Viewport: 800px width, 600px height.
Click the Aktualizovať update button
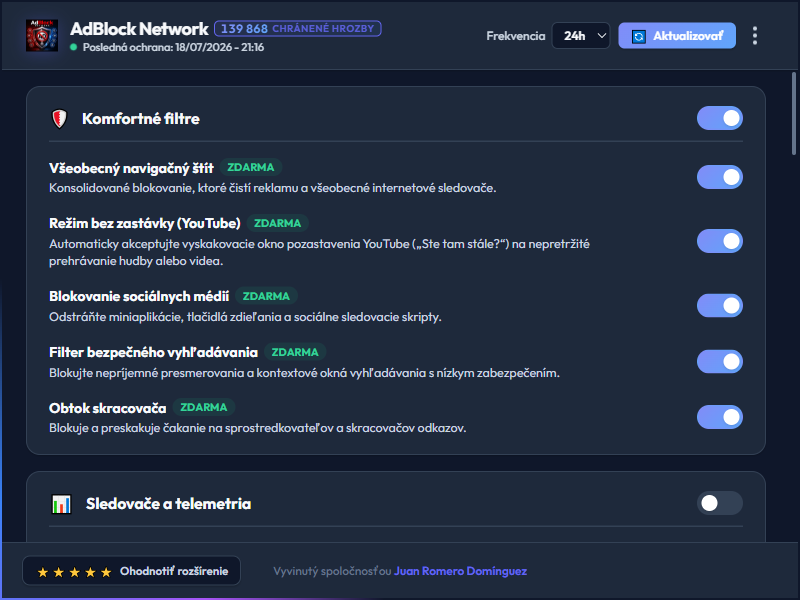[677, 36]
